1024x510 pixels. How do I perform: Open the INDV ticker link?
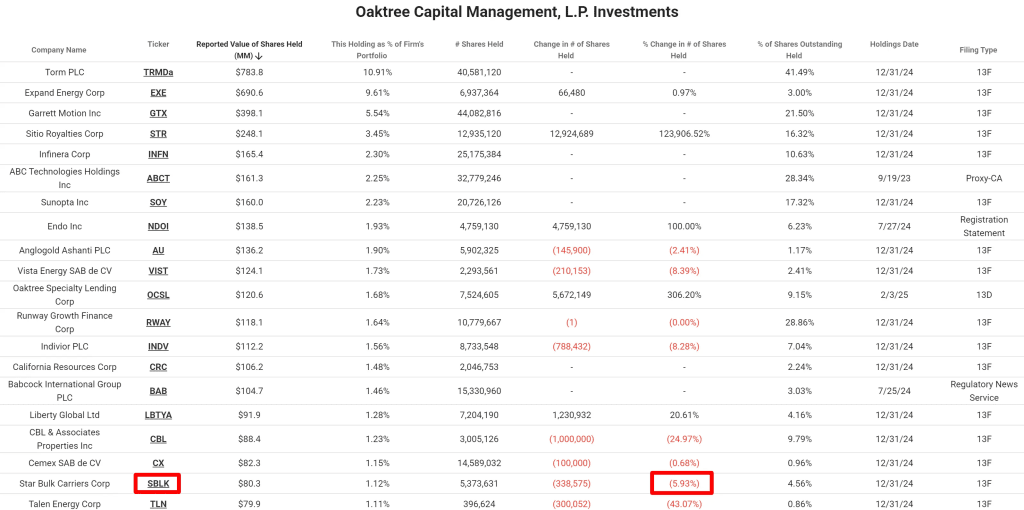click(158, 347)
